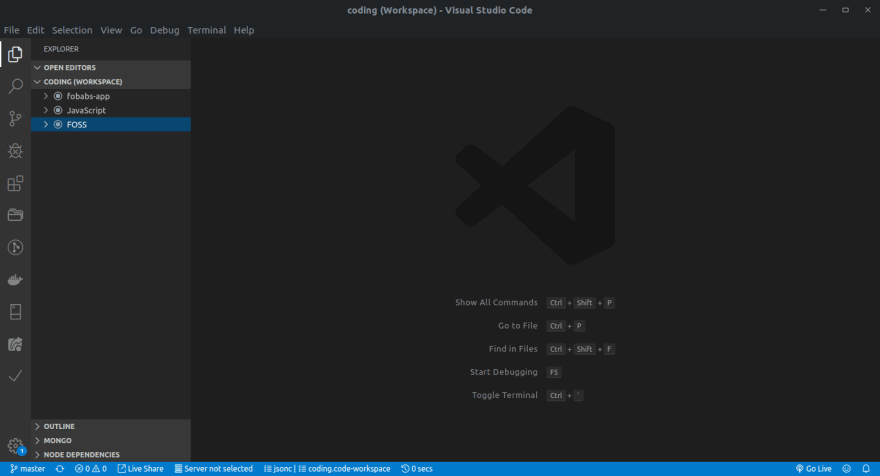Click the Synchronize Changes icon
Image resolution: width=880 pixels, height=476 pixels.
(60, 469)
